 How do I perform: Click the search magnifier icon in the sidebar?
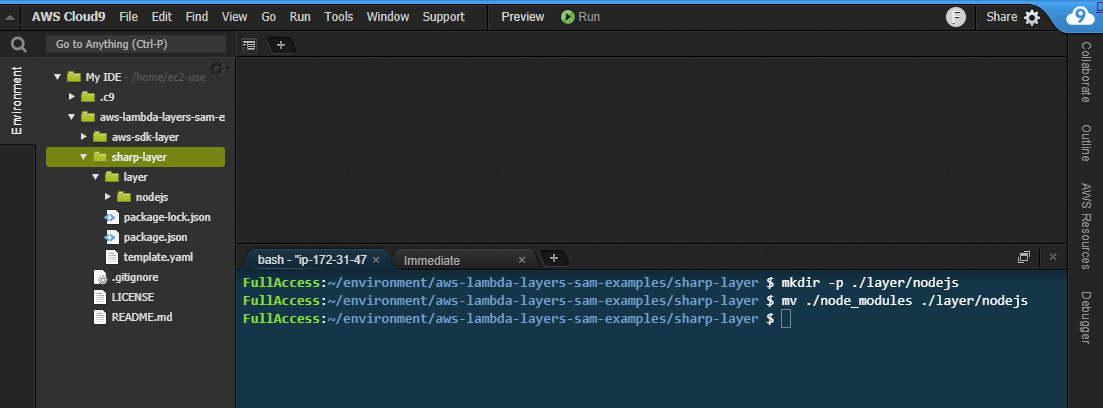tap(18, 45)
